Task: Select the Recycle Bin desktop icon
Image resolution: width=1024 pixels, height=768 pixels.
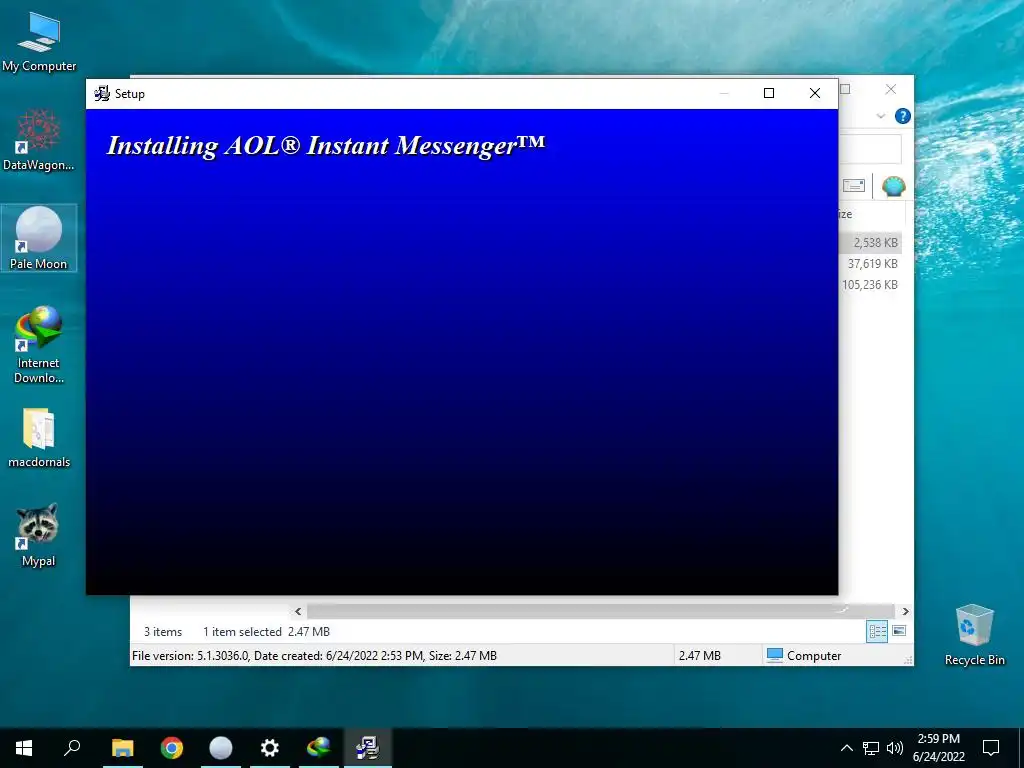Action: (x=974, y=635)
